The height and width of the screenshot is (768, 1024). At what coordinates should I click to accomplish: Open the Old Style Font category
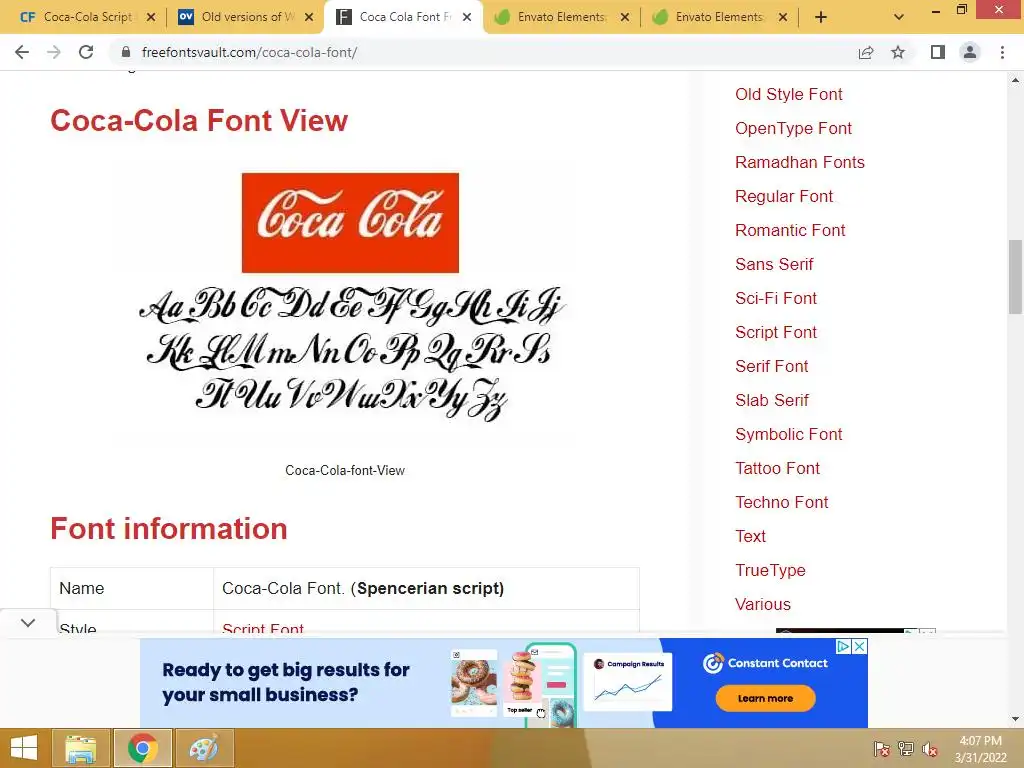(x=788, y=95)
